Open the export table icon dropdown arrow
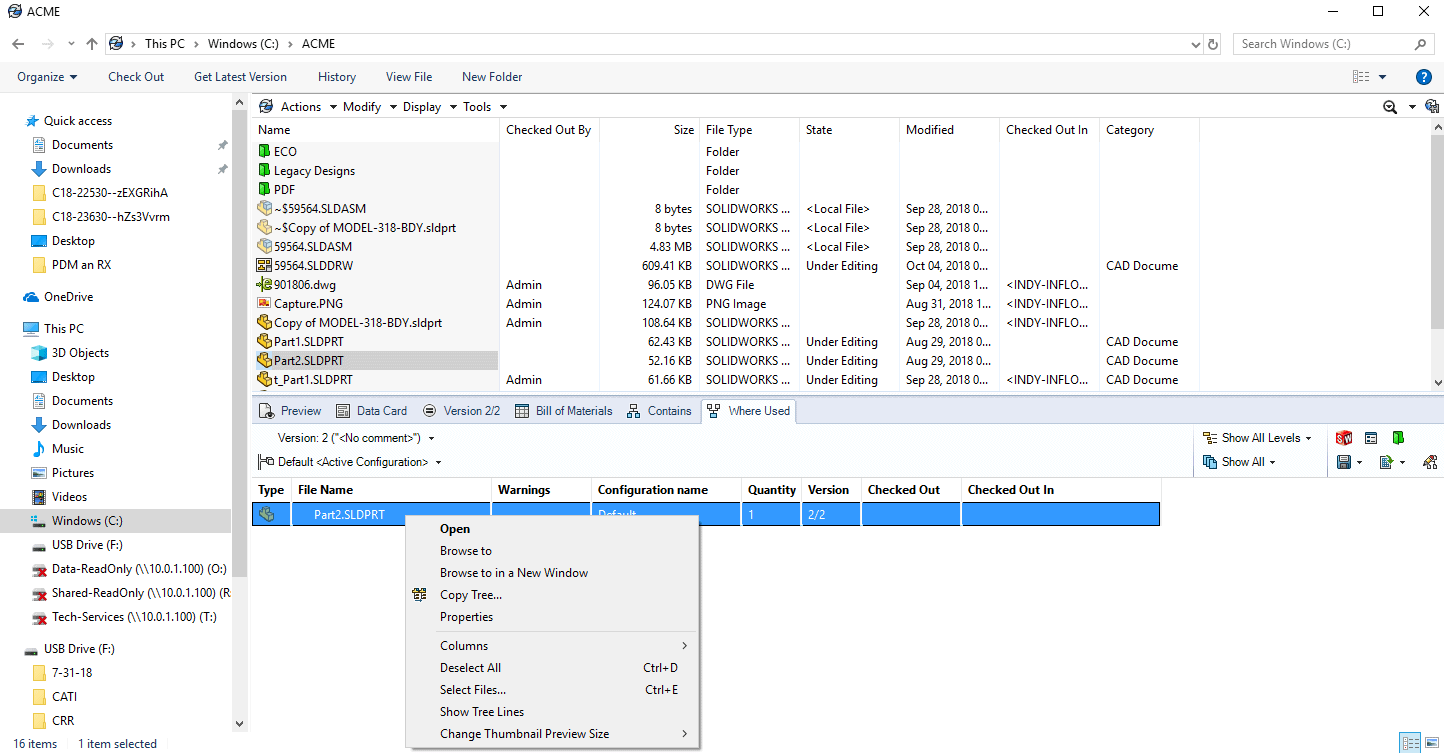Image resolution: width=1444 pixels, height=753 pixels. (x=1403, y=462)
